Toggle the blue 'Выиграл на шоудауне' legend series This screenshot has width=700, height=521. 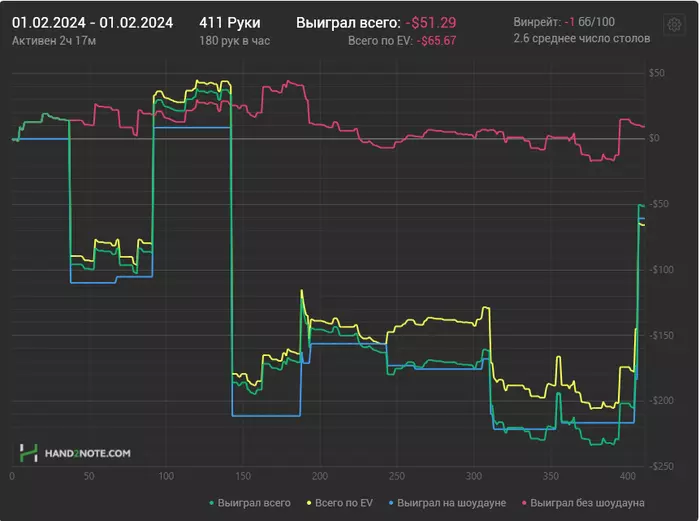click(x=447, y=503)
